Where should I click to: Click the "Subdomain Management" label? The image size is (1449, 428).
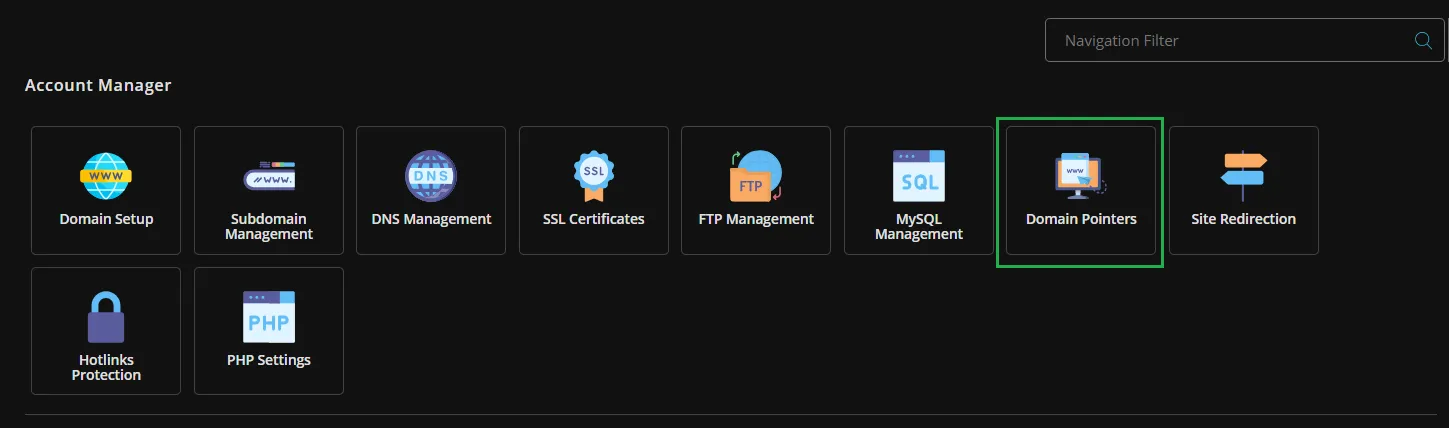(x=269, y=226)
